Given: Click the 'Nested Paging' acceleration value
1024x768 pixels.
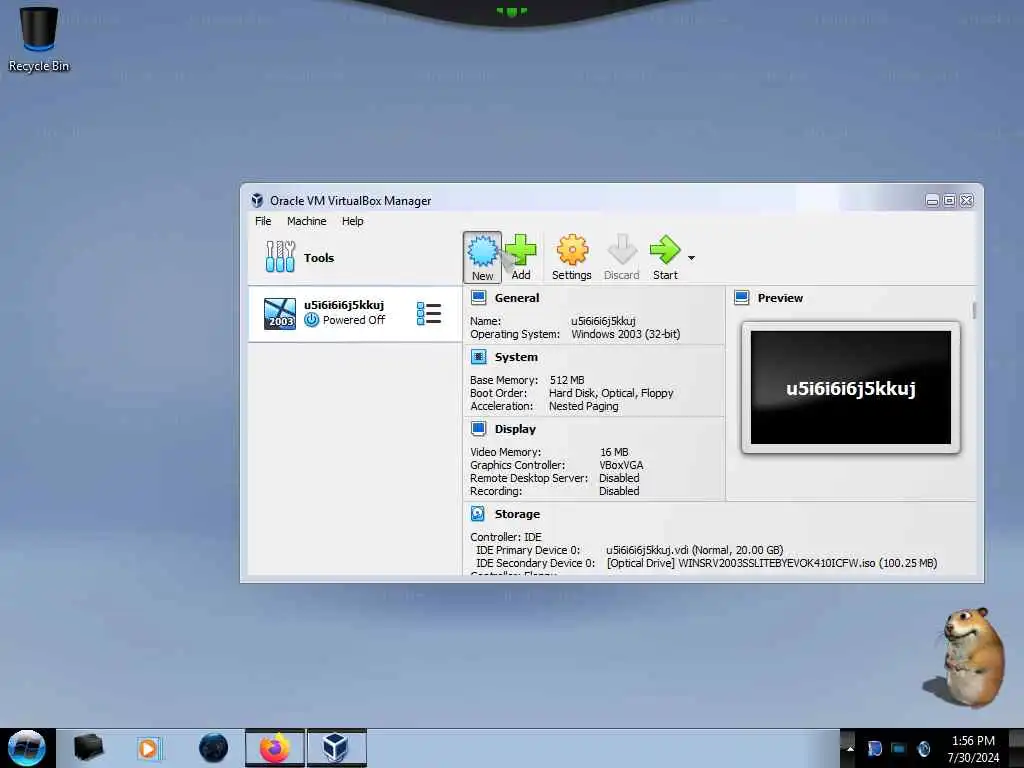Looking at the screenshot, I should 584,406.
